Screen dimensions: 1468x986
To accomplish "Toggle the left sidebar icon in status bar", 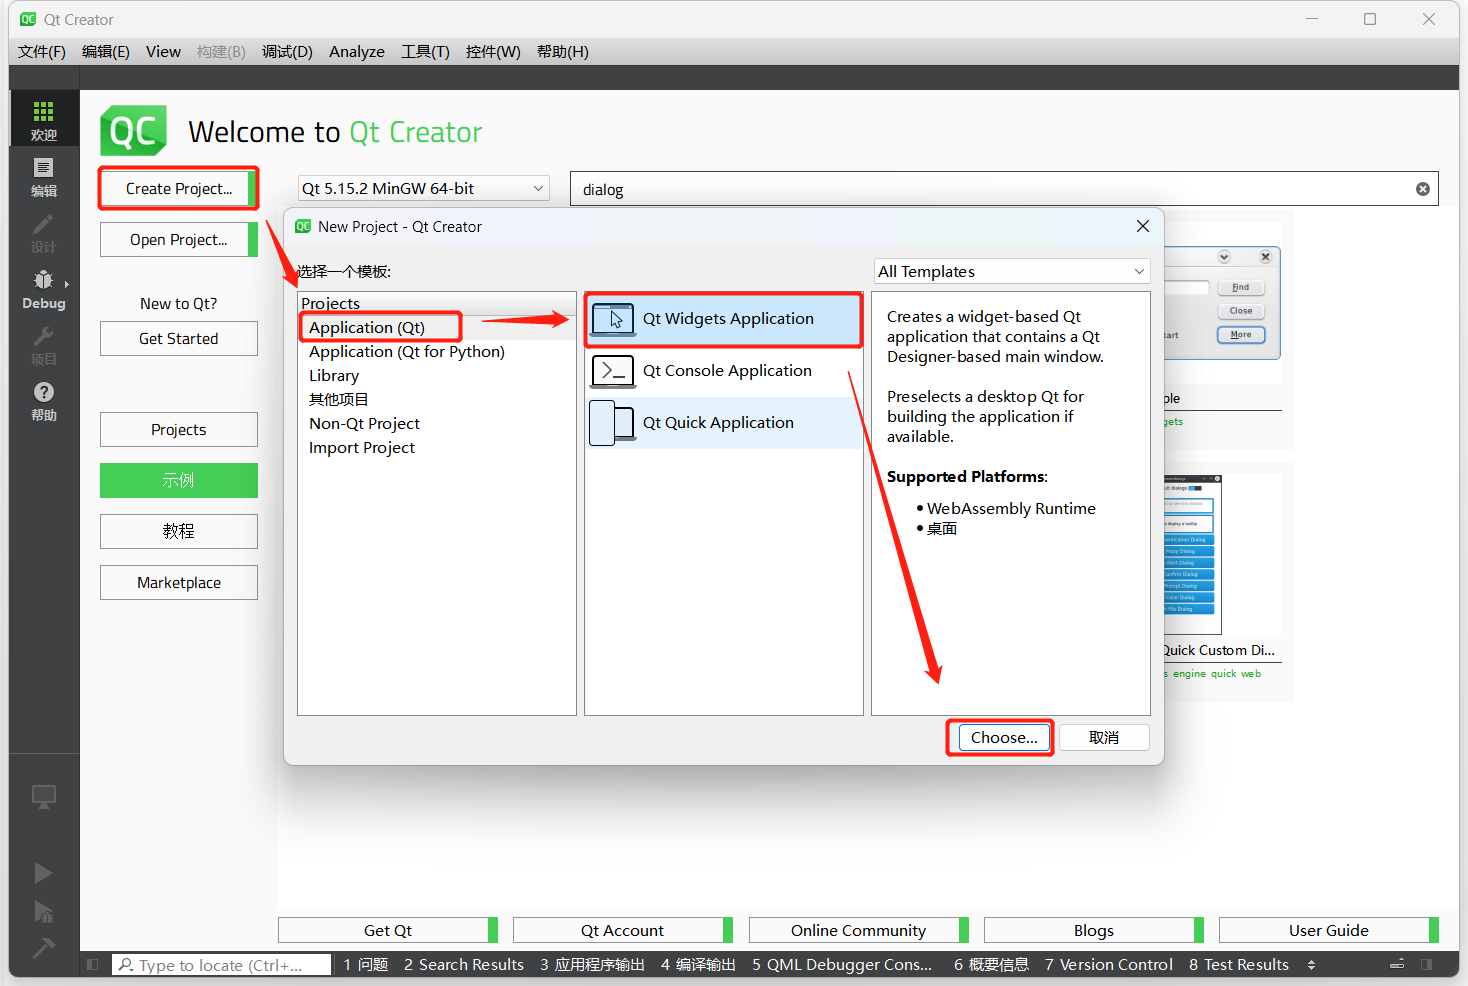I will point(92,964).
